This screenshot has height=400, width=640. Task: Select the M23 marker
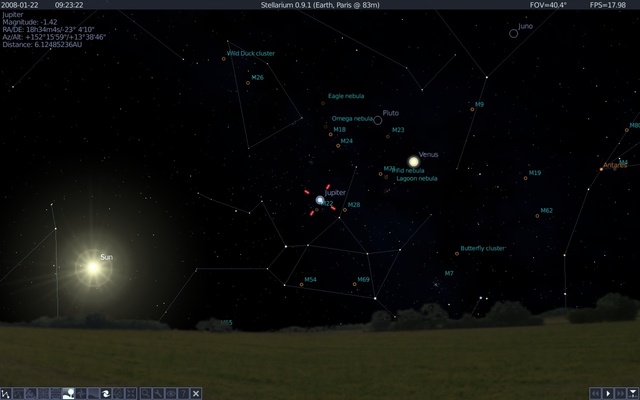(x=388, y=136)
